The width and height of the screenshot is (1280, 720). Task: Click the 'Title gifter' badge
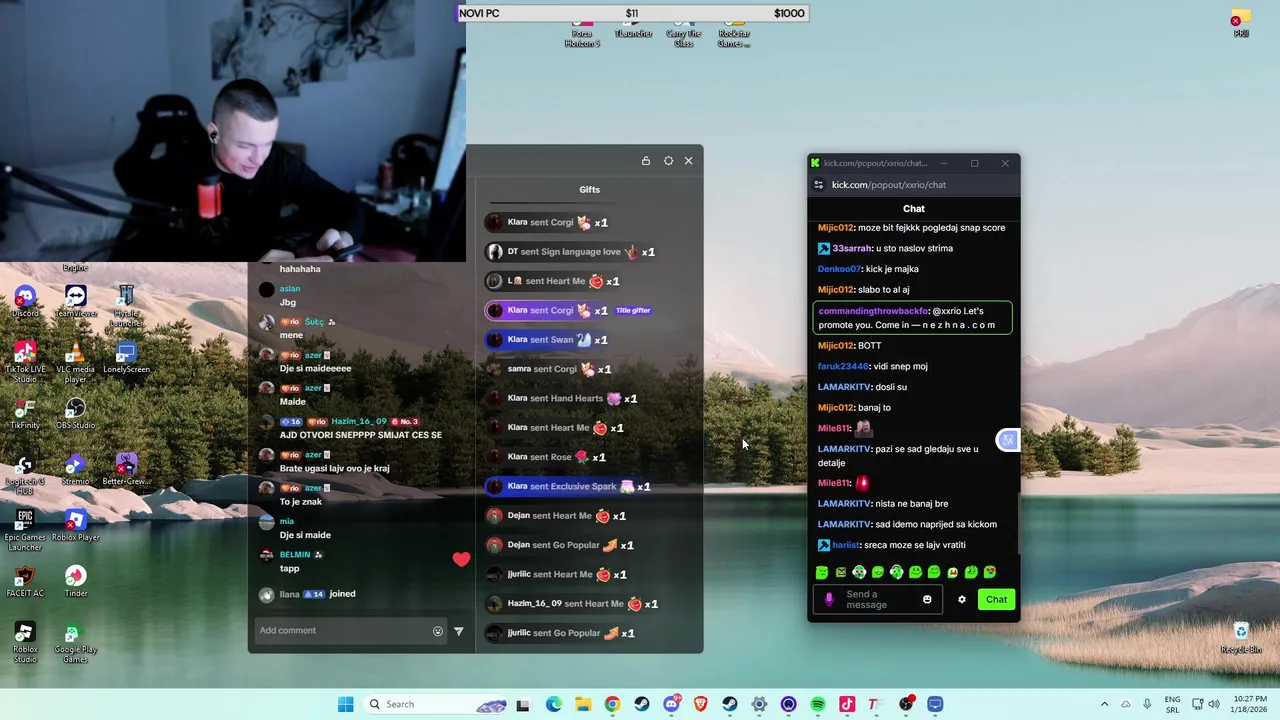(x=633, y=310)
